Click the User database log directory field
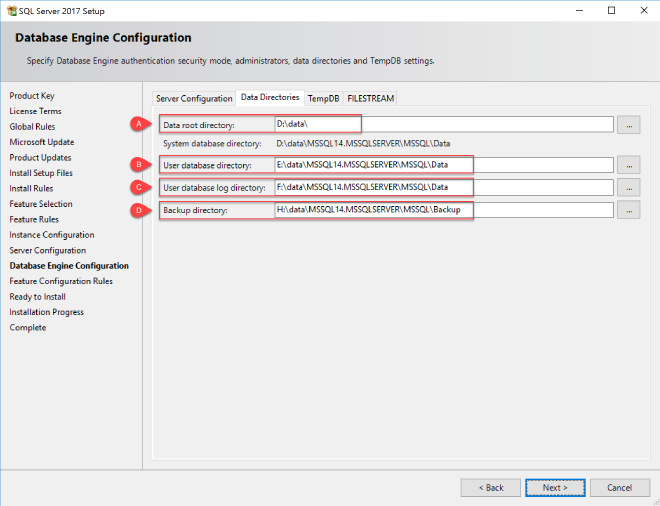Screen dimensions: 660x506 click(x=443, y=187)
